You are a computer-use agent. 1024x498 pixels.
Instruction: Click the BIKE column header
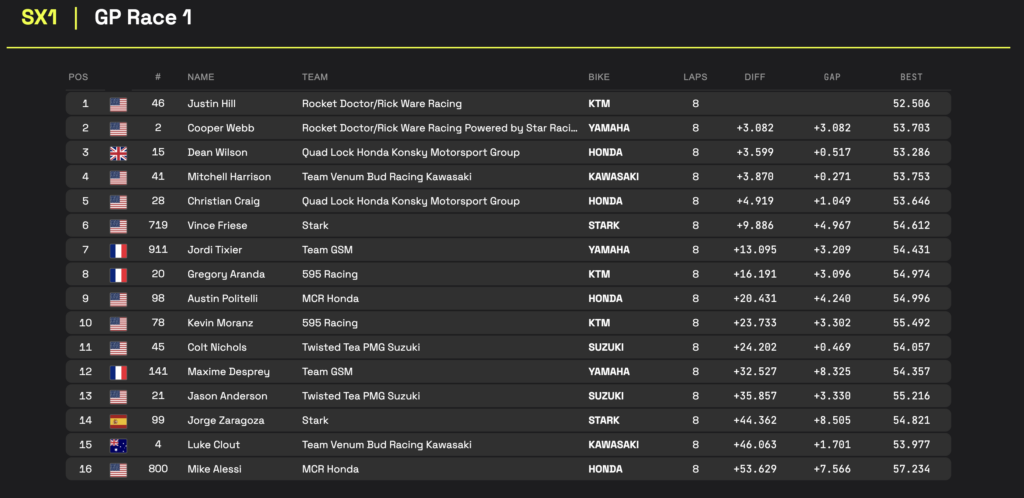tap(599, 77)
